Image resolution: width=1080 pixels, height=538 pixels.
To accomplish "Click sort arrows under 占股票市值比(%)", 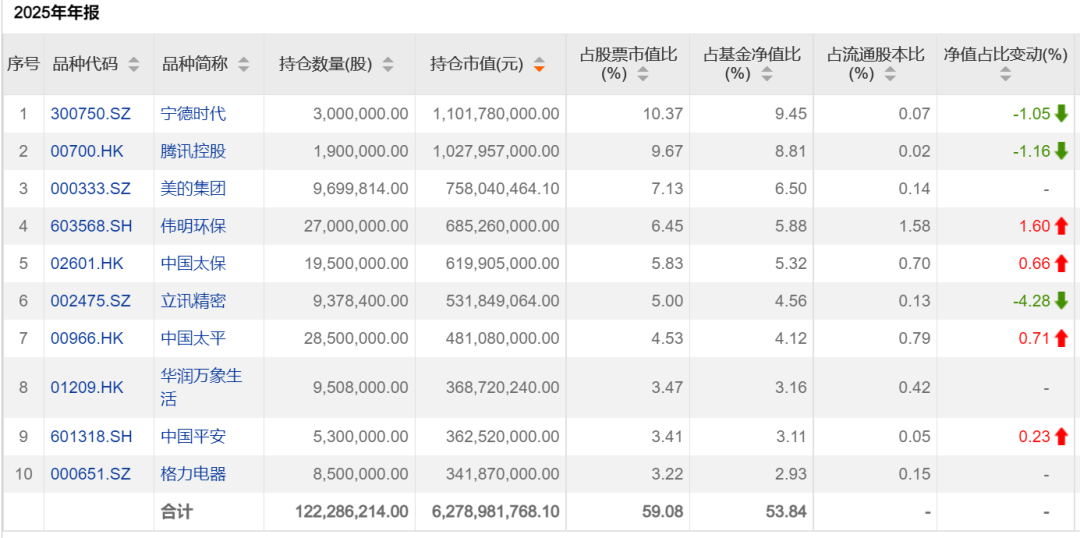I will [642, 74].
